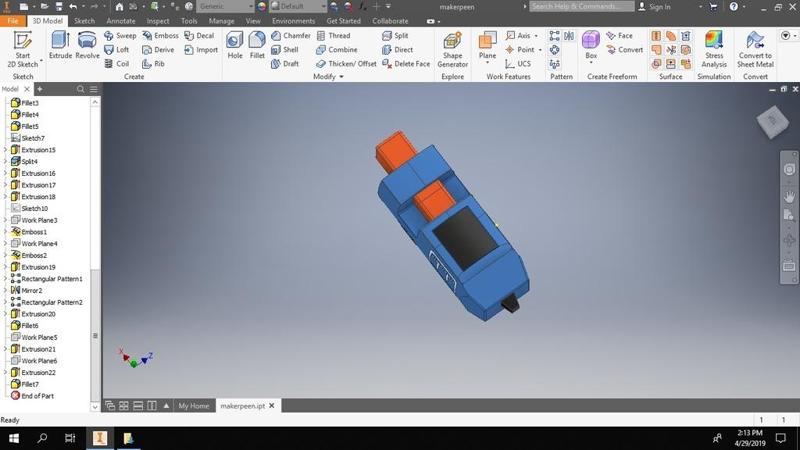Launch Stress Analysis
The image size is (800, 450).
tap(714, 49)
